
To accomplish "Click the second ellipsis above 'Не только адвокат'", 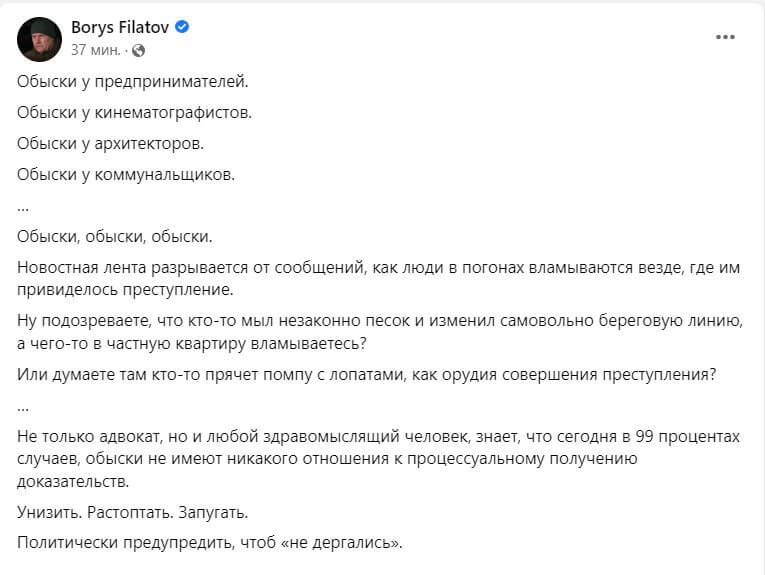I will tap(23, 408).
